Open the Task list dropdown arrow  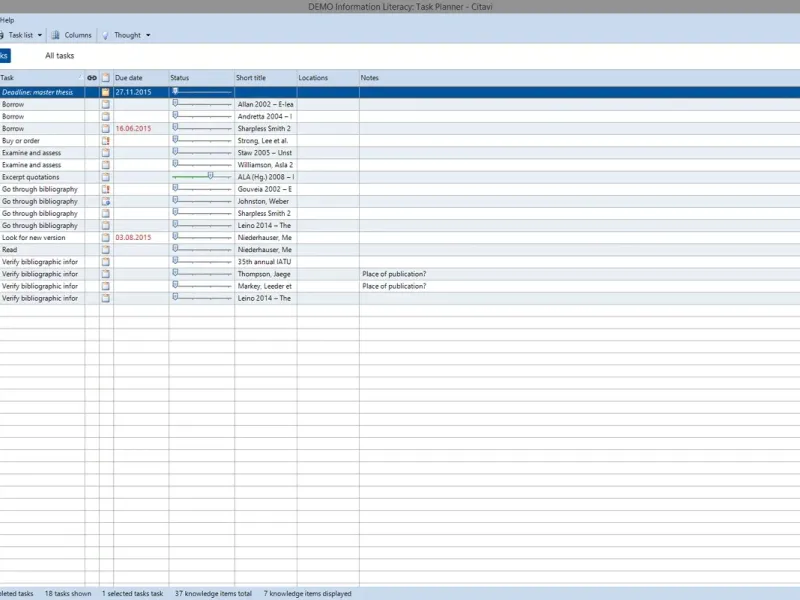40,35
